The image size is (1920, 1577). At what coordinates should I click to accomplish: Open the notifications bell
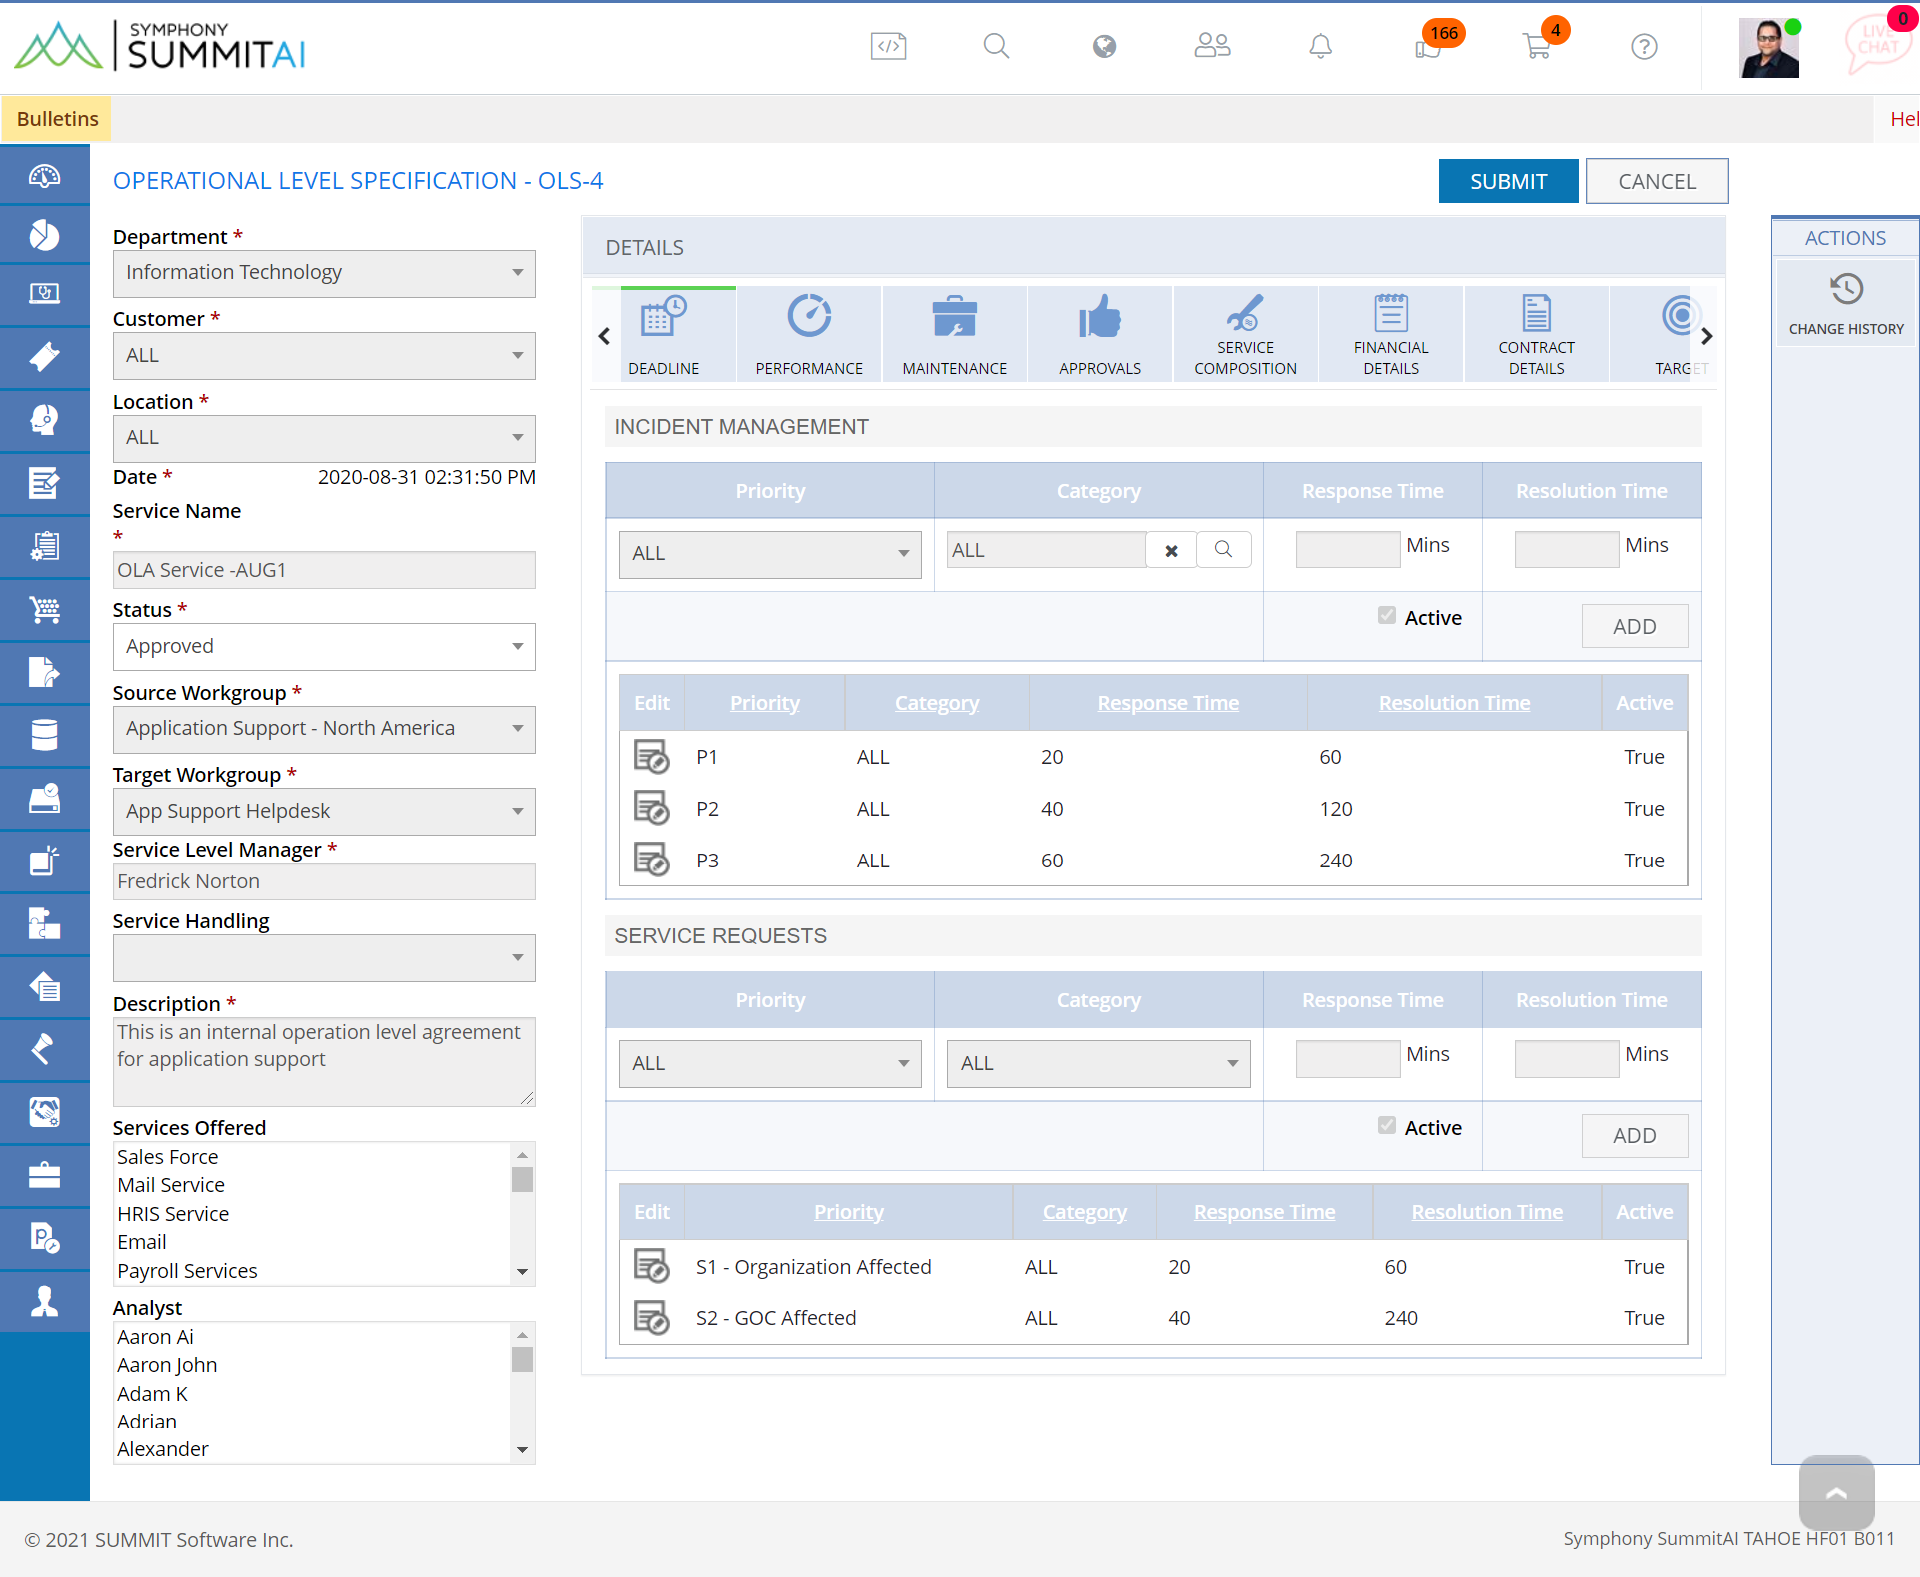point(1320,46)
